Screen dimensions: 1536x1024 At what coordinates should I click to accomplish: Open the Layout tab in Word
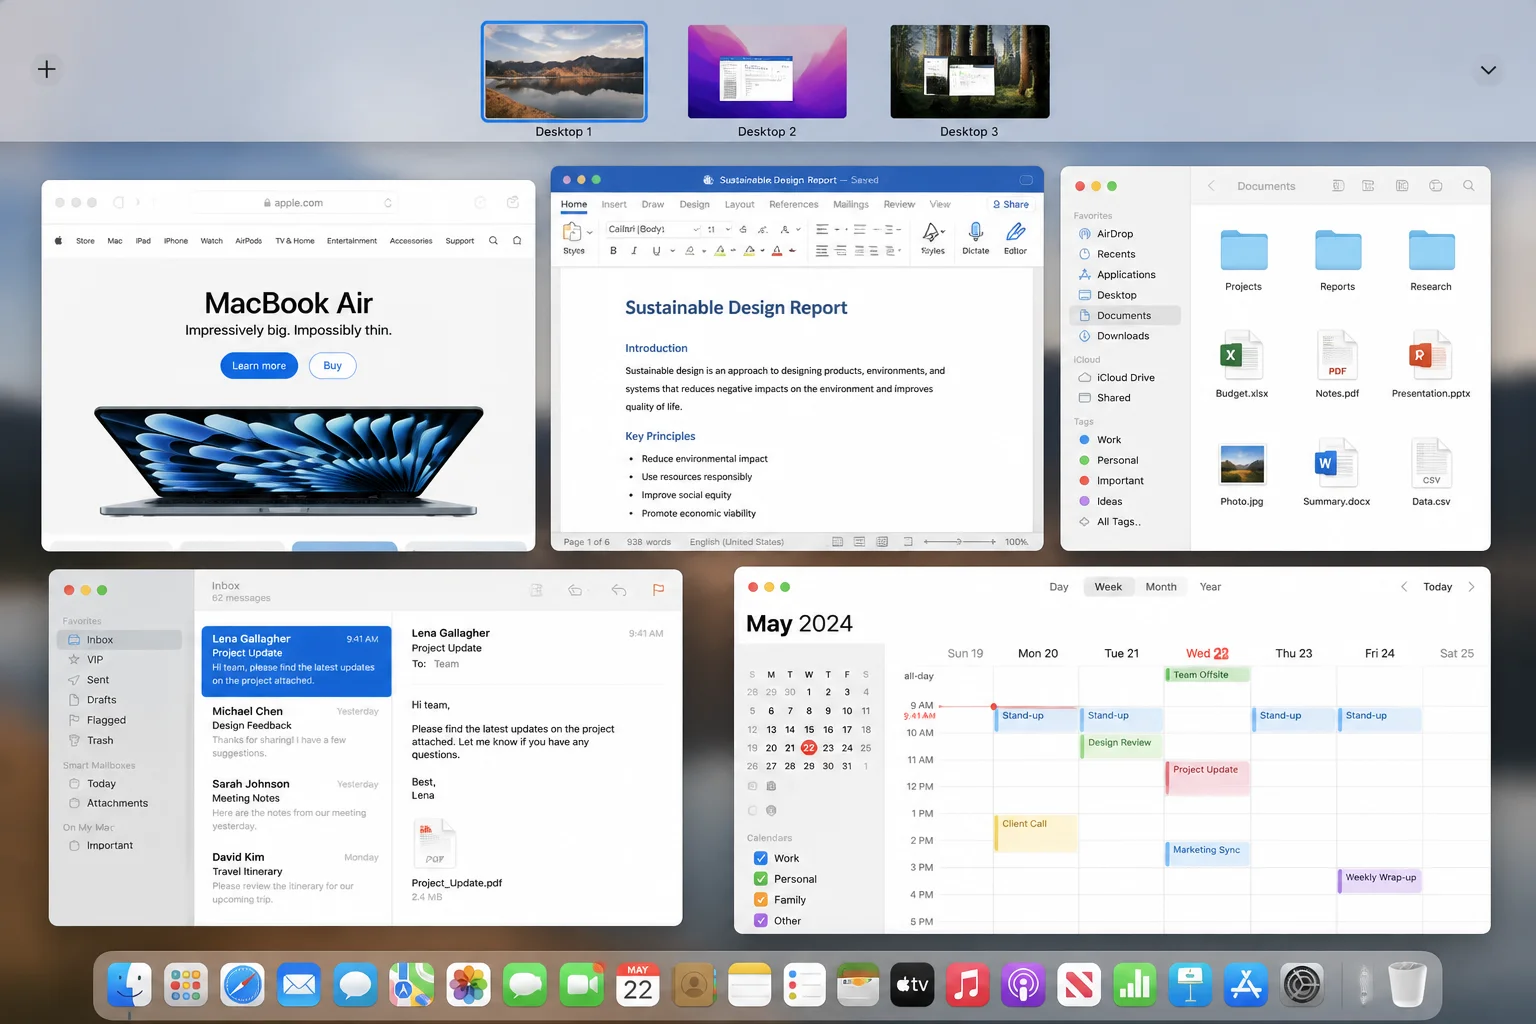739,204
